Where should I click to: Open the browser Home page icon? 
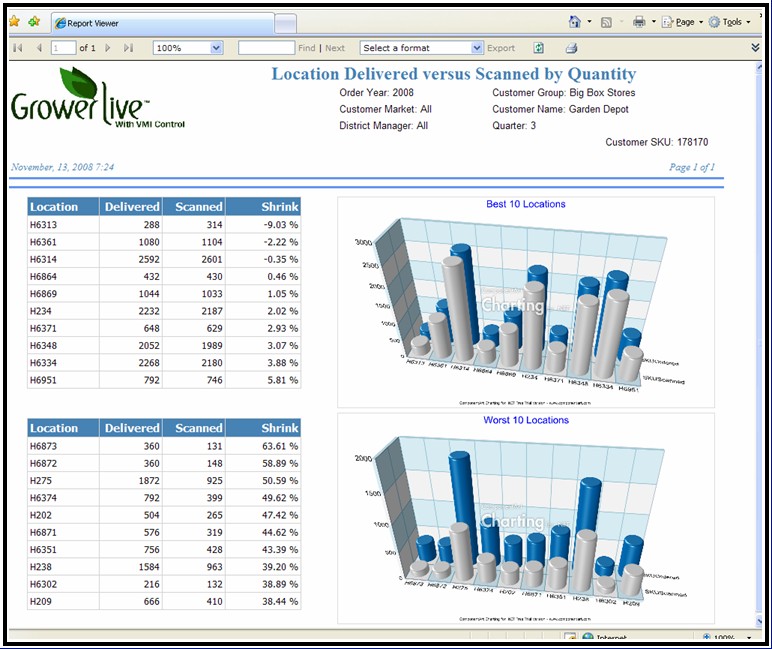(x=574, y=21)
